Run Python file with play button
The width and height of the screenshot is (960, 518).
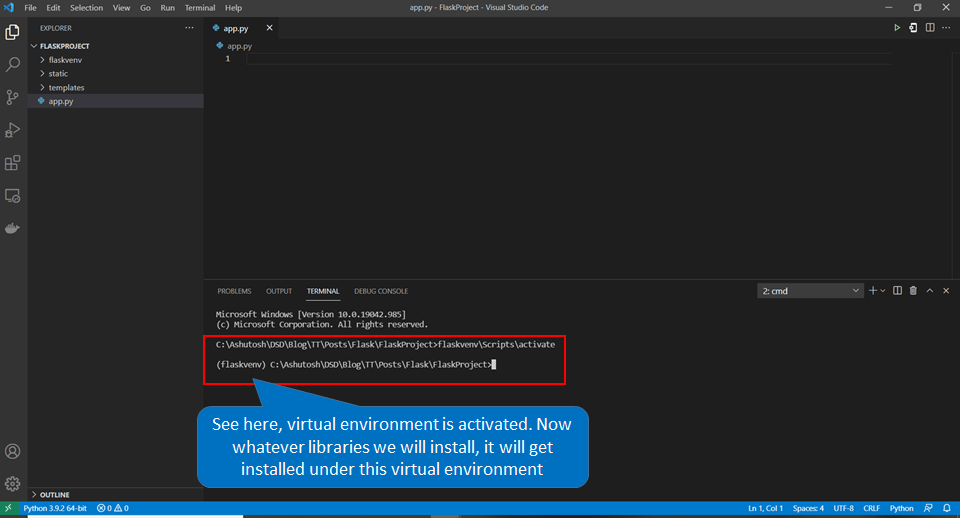click(x=897, y=28)
